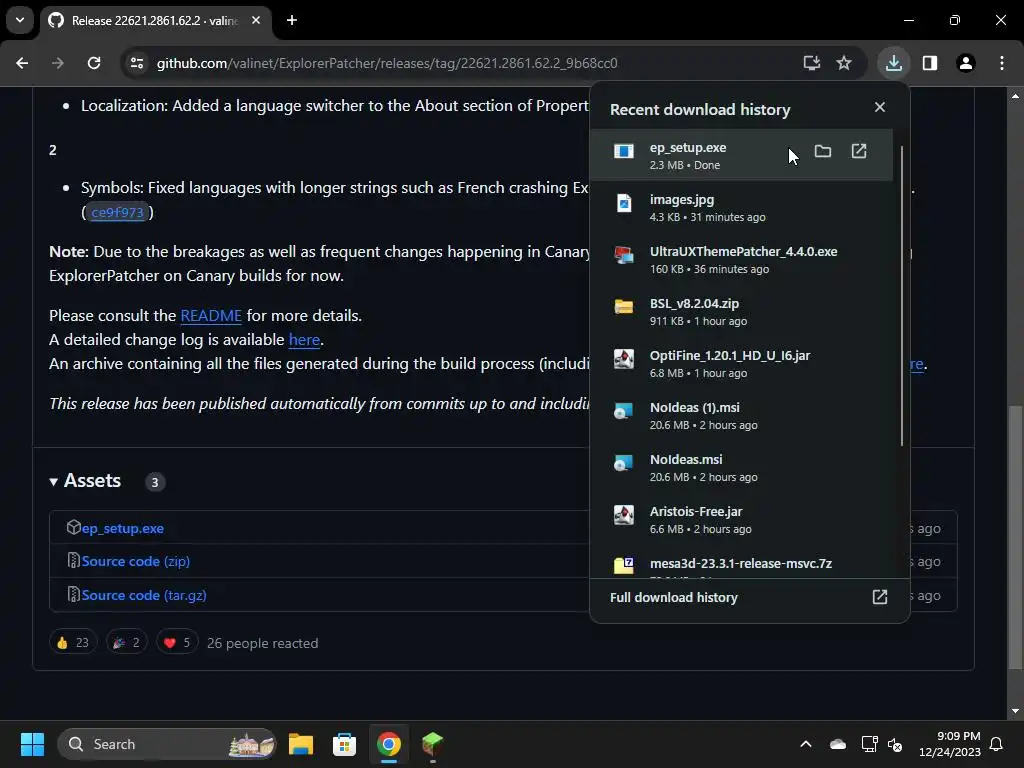Open the Chrome profile avatar

click(966, 63)
